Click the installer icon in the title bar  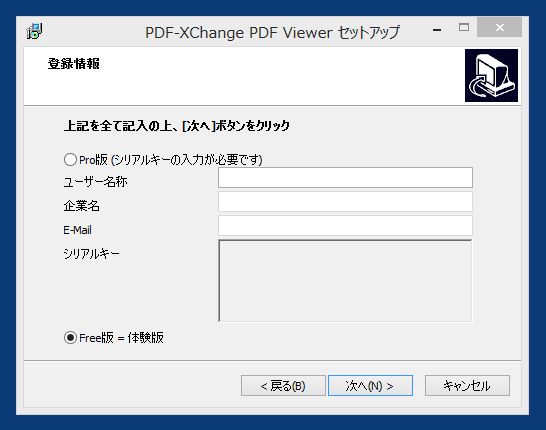35,31
